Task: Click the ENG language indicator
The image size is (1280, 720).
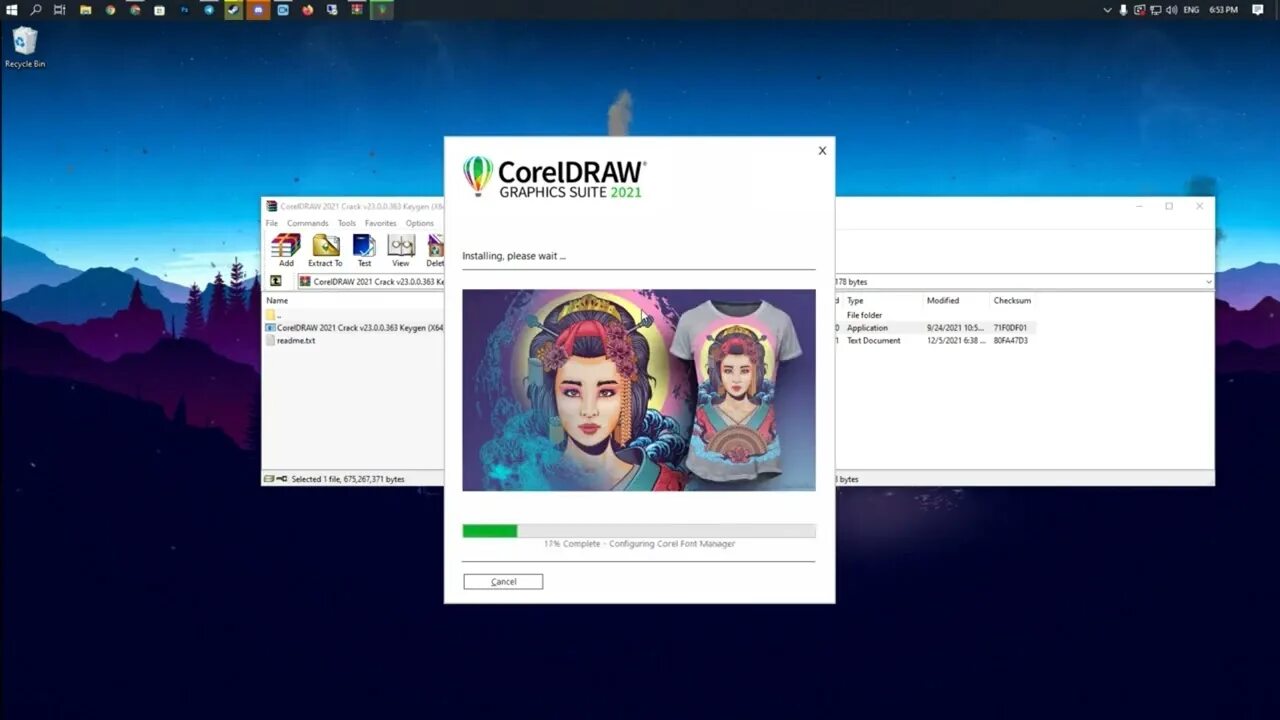Action: (x=1191, y=10)
